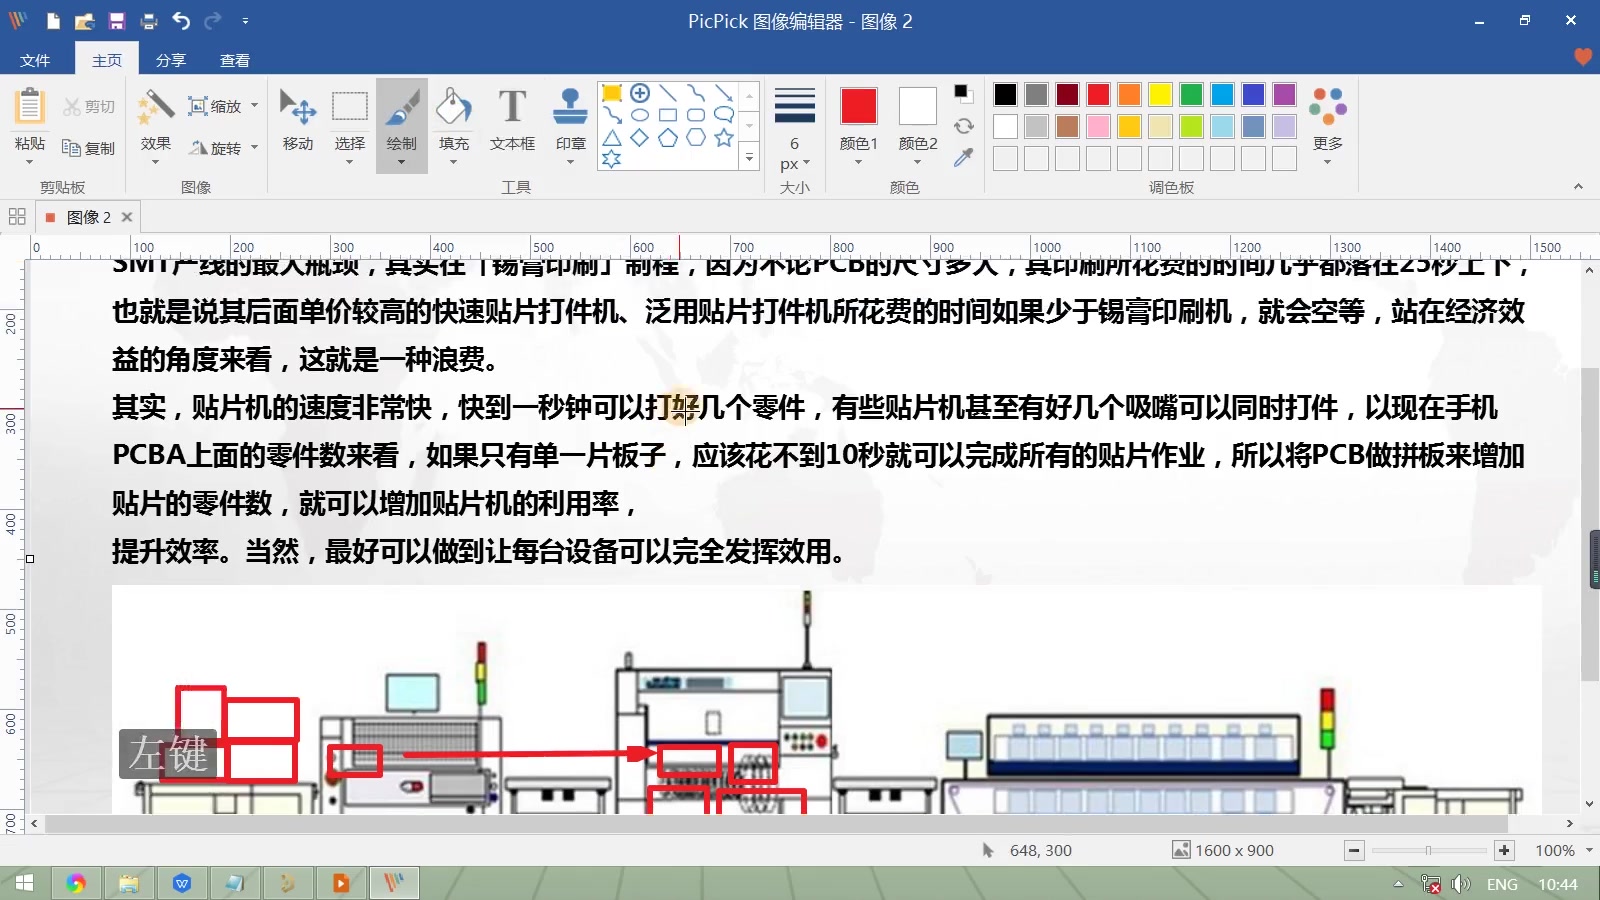1600x900 pixels.
Task: Choose the ellipse shape
Action: [x=640, y=115]
